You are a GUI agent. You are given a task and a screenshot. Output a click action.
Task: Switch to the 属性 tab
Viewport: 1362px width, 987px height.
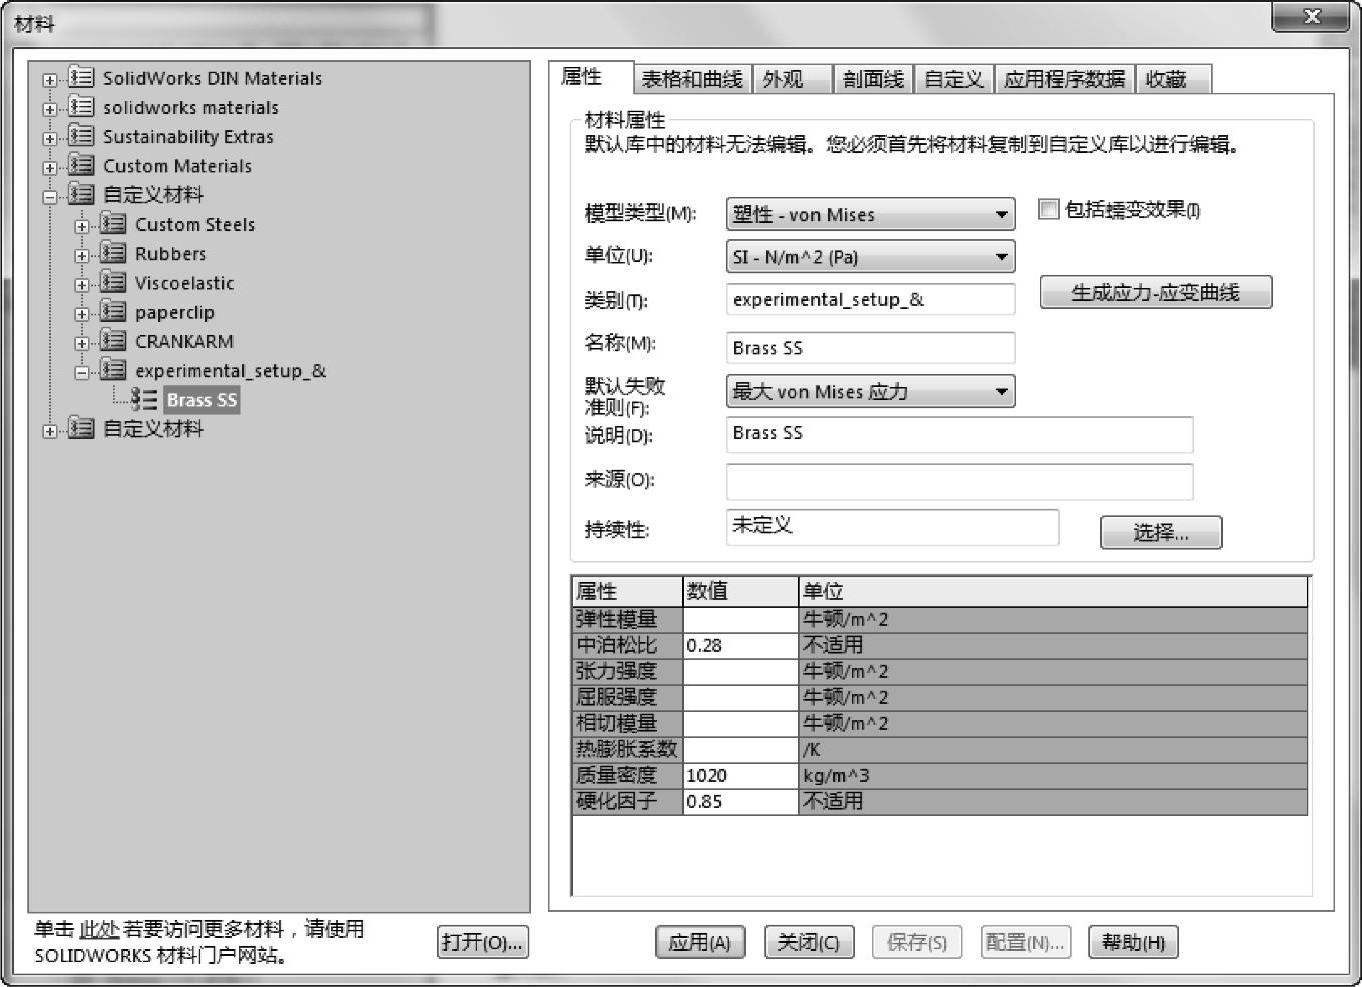(591, 77)
